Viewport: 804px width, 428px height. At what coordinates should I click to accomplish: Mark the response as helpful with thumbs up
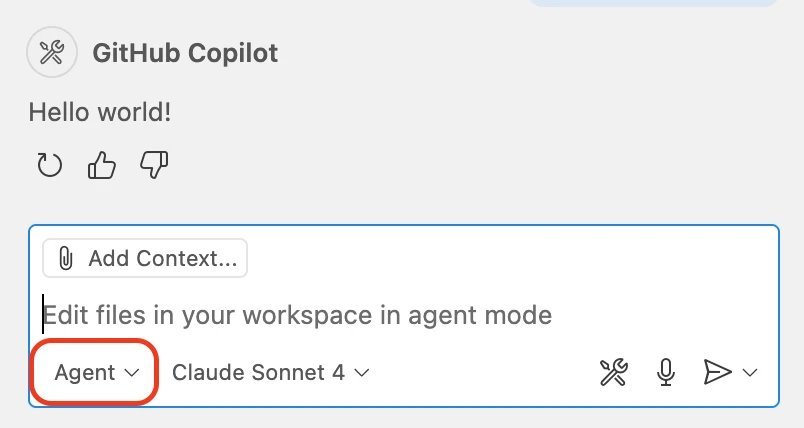(102, 165)
